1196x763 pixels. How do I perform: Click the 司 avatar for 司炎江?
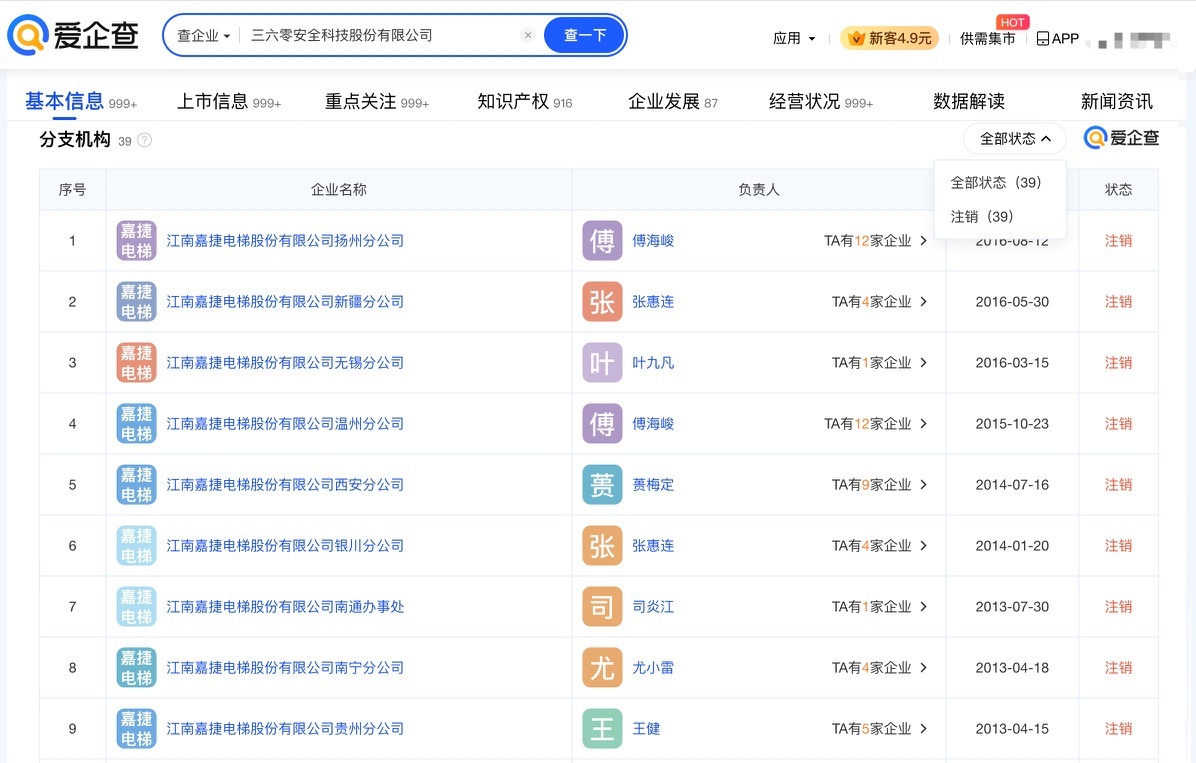coord(602,607)
